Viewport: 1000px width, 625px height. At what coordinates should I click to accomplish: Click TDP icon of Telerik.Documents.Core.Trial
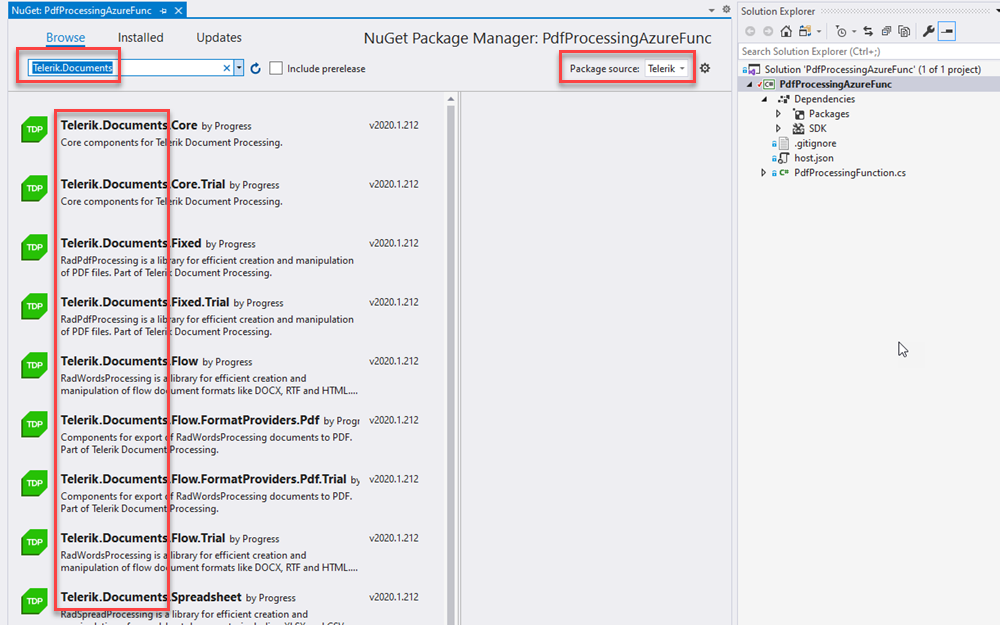pyautogui.click(x=34, y=188)
